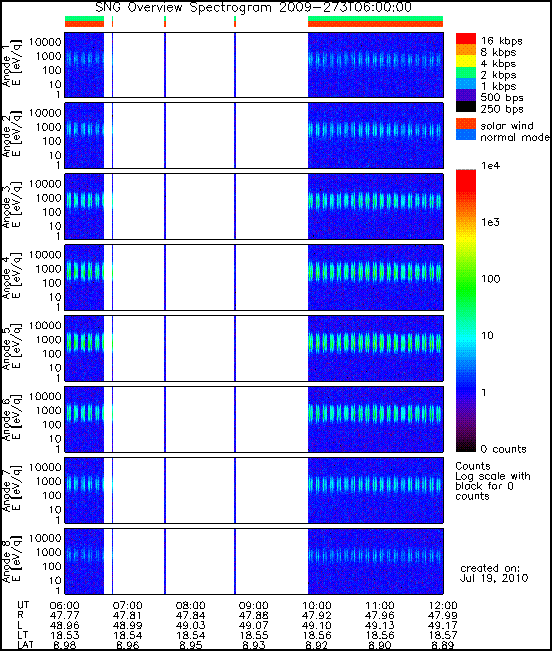Click the R value 47.77
The width and height of the screenshot is (552, 651).
(x=64, y=615)
